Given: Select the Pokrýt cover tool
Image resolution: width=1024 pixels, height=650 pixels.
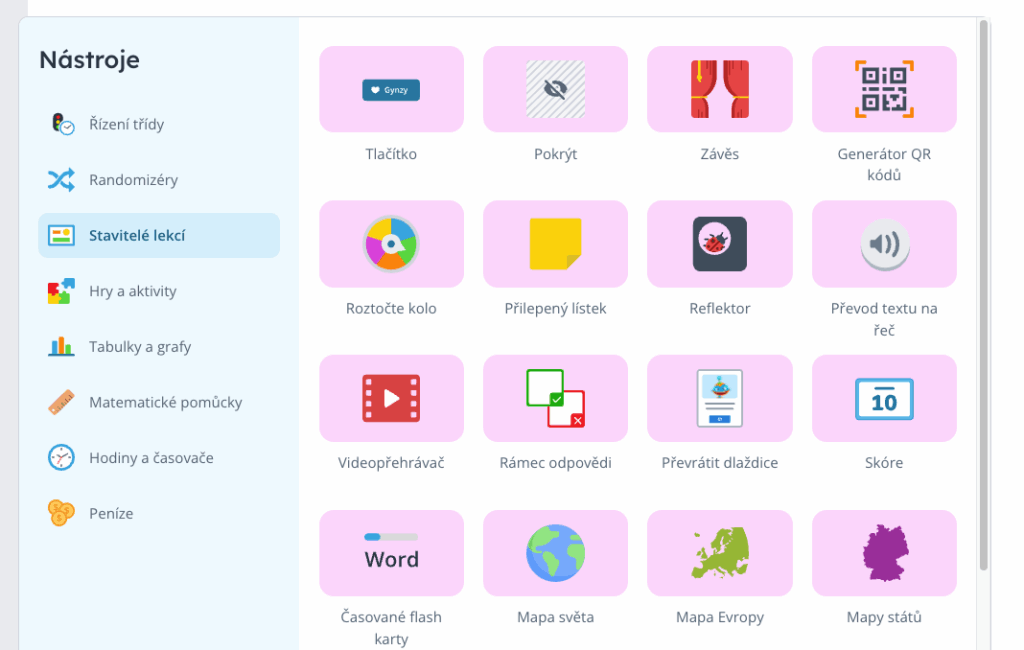Looking at the screenshot, I should [555, 90].
